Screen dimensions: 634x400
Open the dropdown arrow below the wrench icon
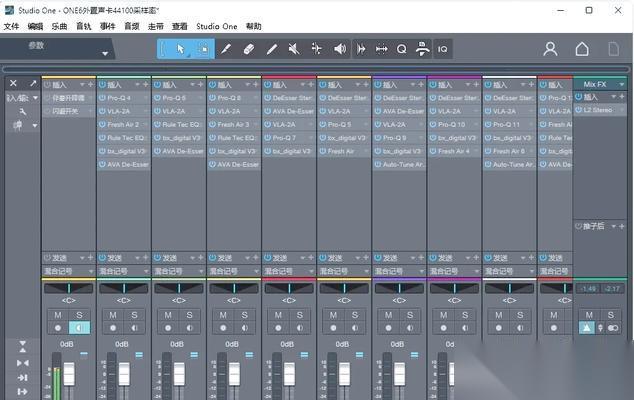click(35, 126)
